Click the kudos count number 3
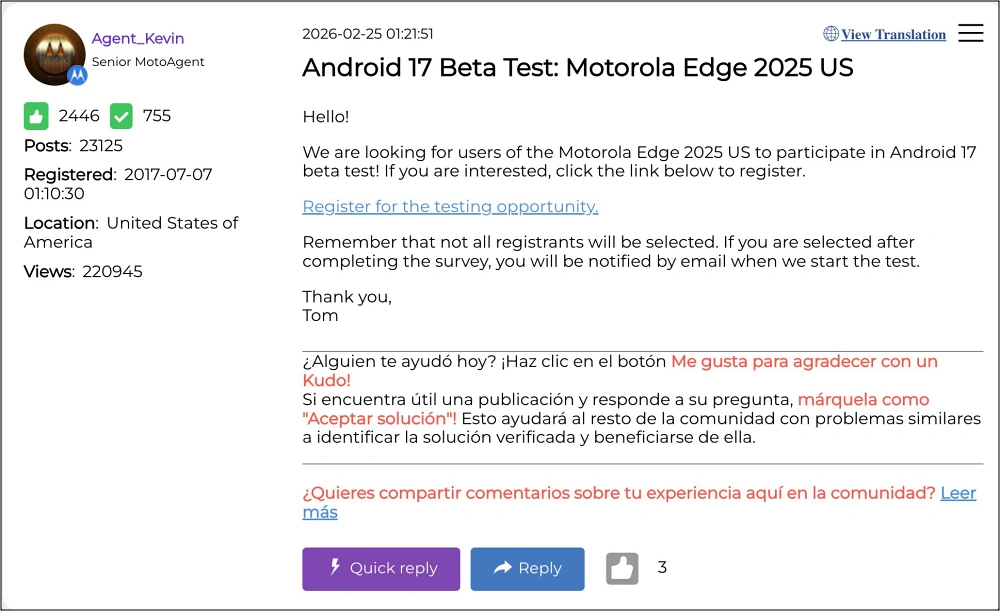1000x611 pixels. 662,568
